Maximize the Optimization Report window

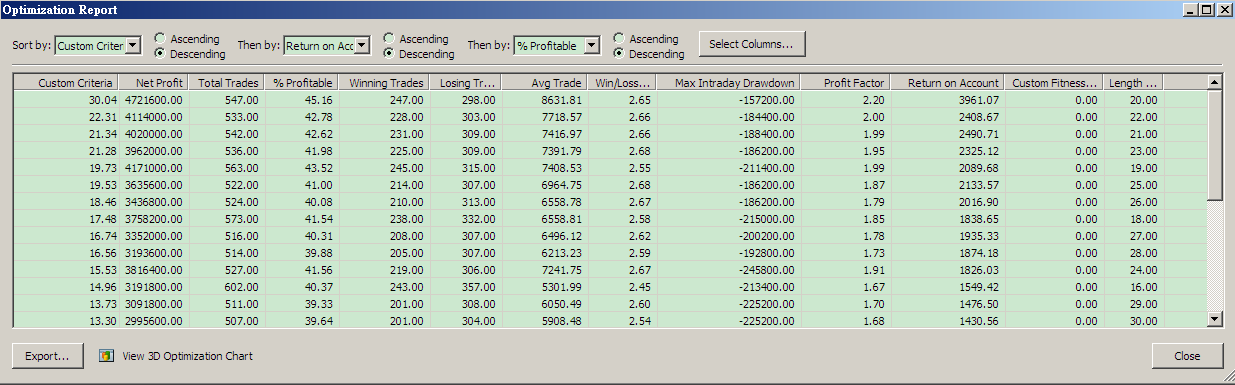[x=1205, y=9]
